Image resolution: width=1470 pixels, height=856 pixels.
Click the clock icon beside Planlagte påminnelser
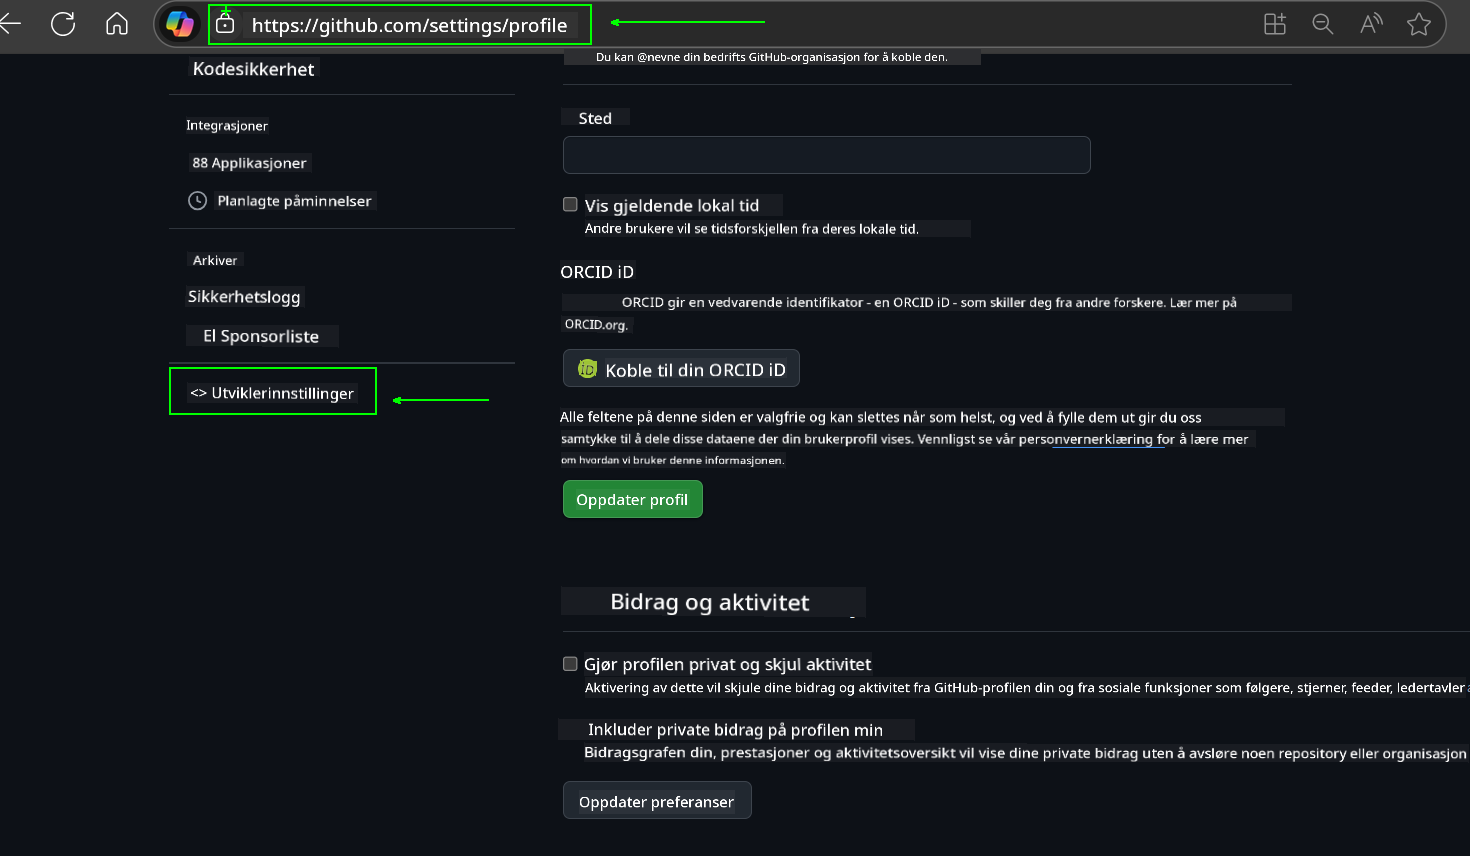pos(198,201)
